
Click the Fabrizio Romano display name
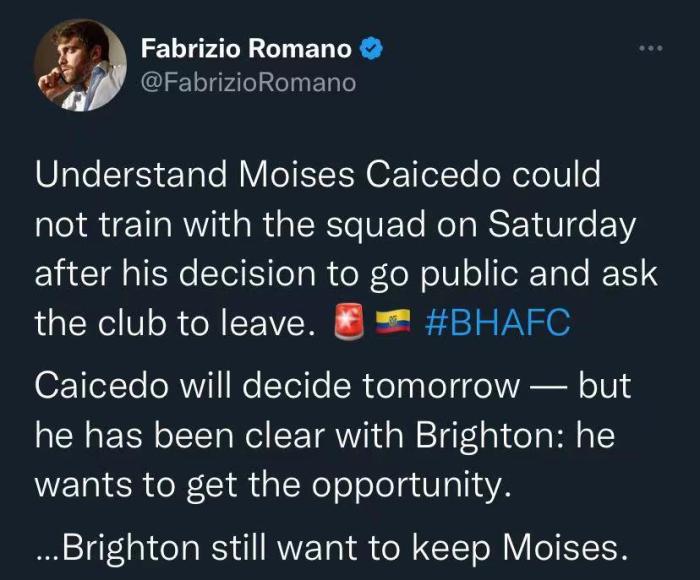(x=245, y=48)
